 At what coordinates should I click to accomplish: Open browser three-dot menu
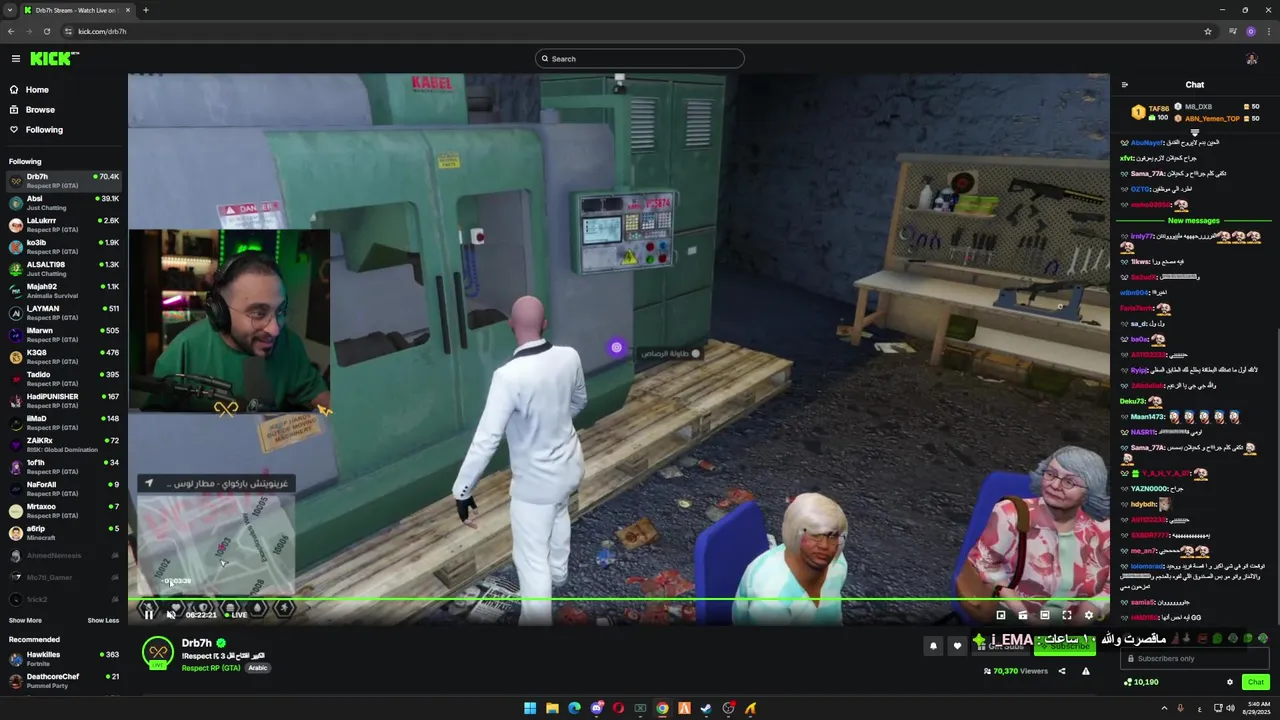tap(1269, 31)
